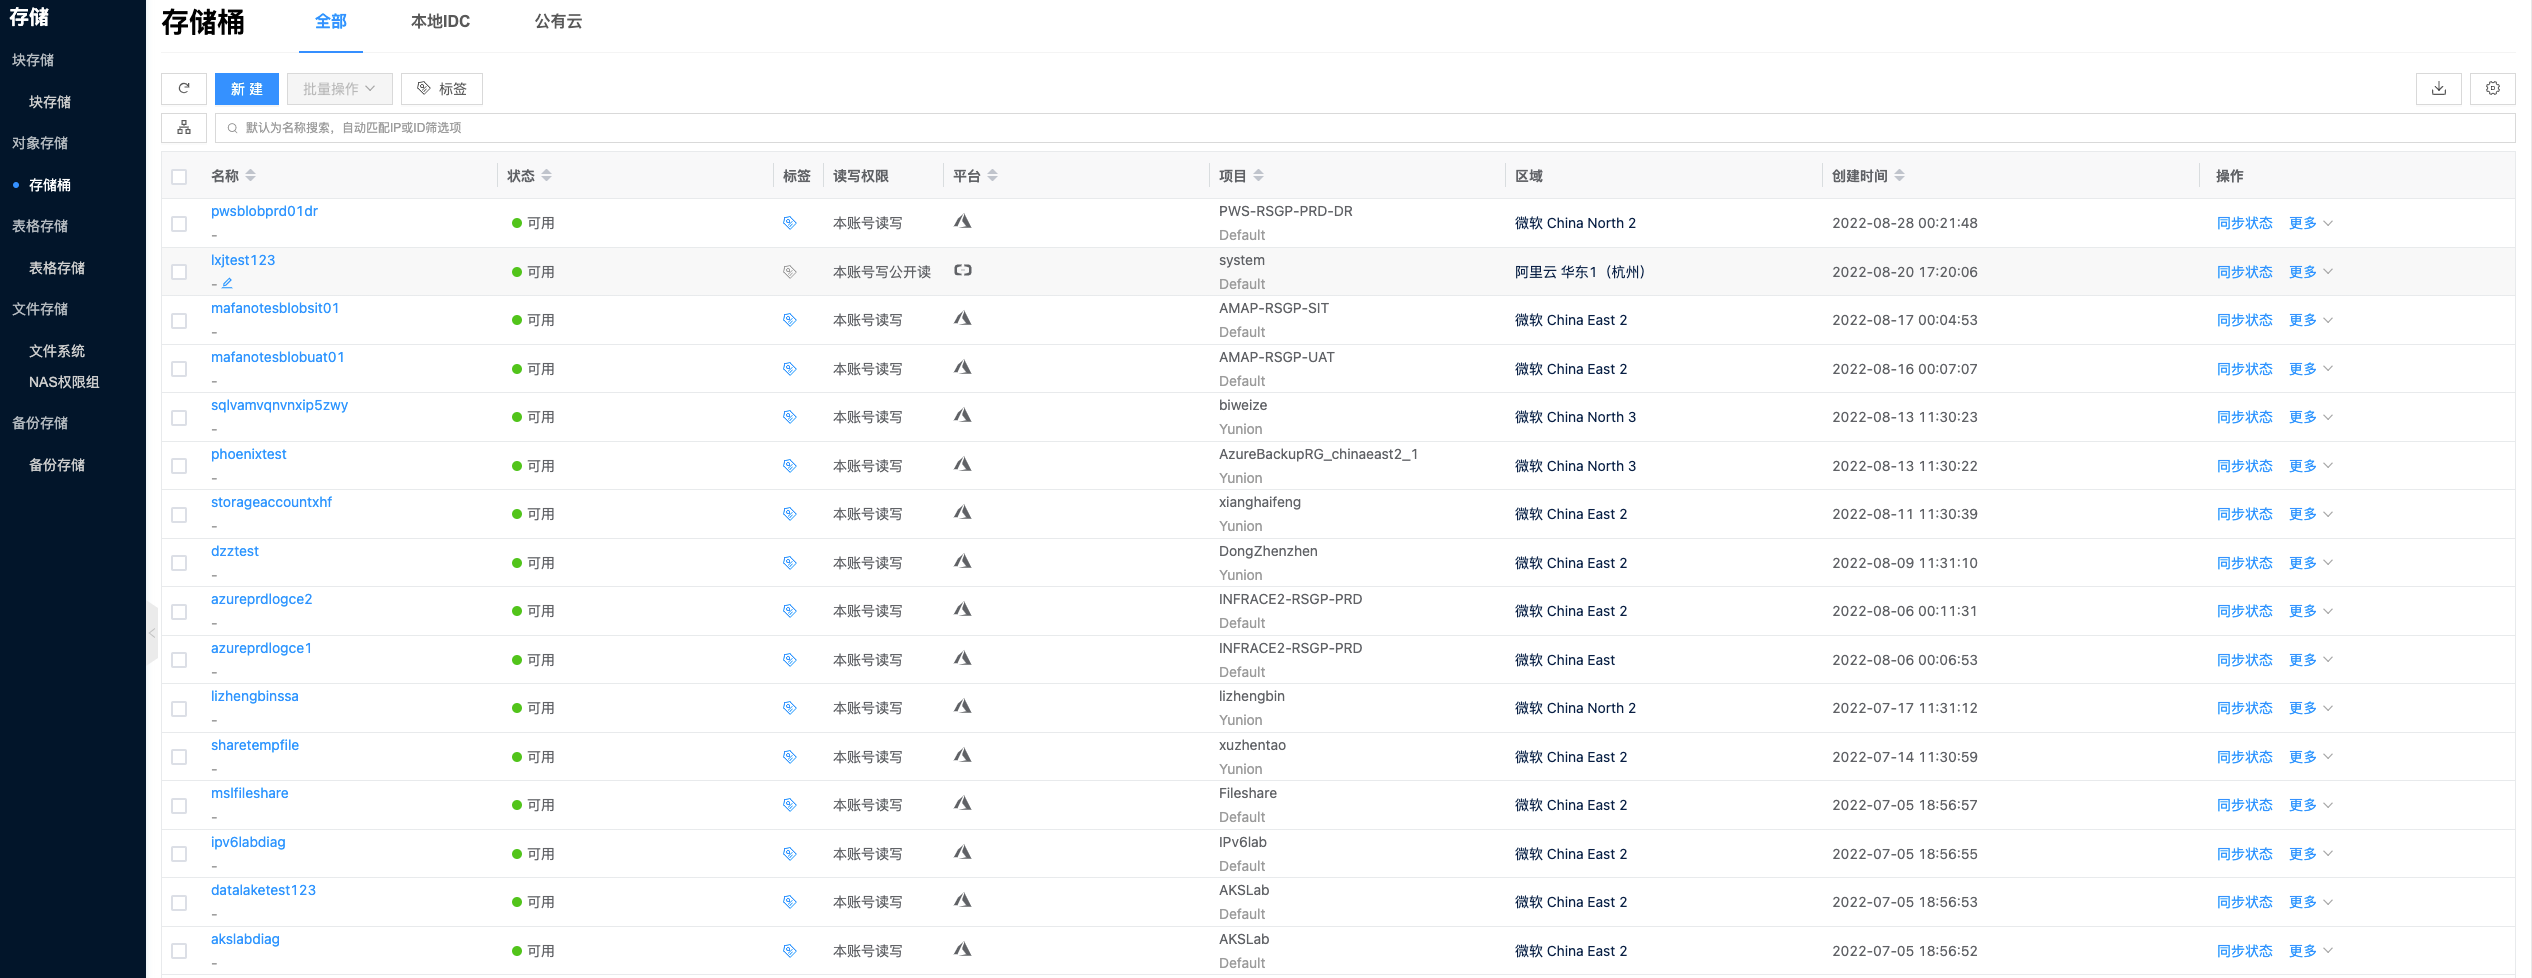The height and width of the screenshot is (978, 2532).
Task: Click the refresh list icon
Action: point(184,89)
